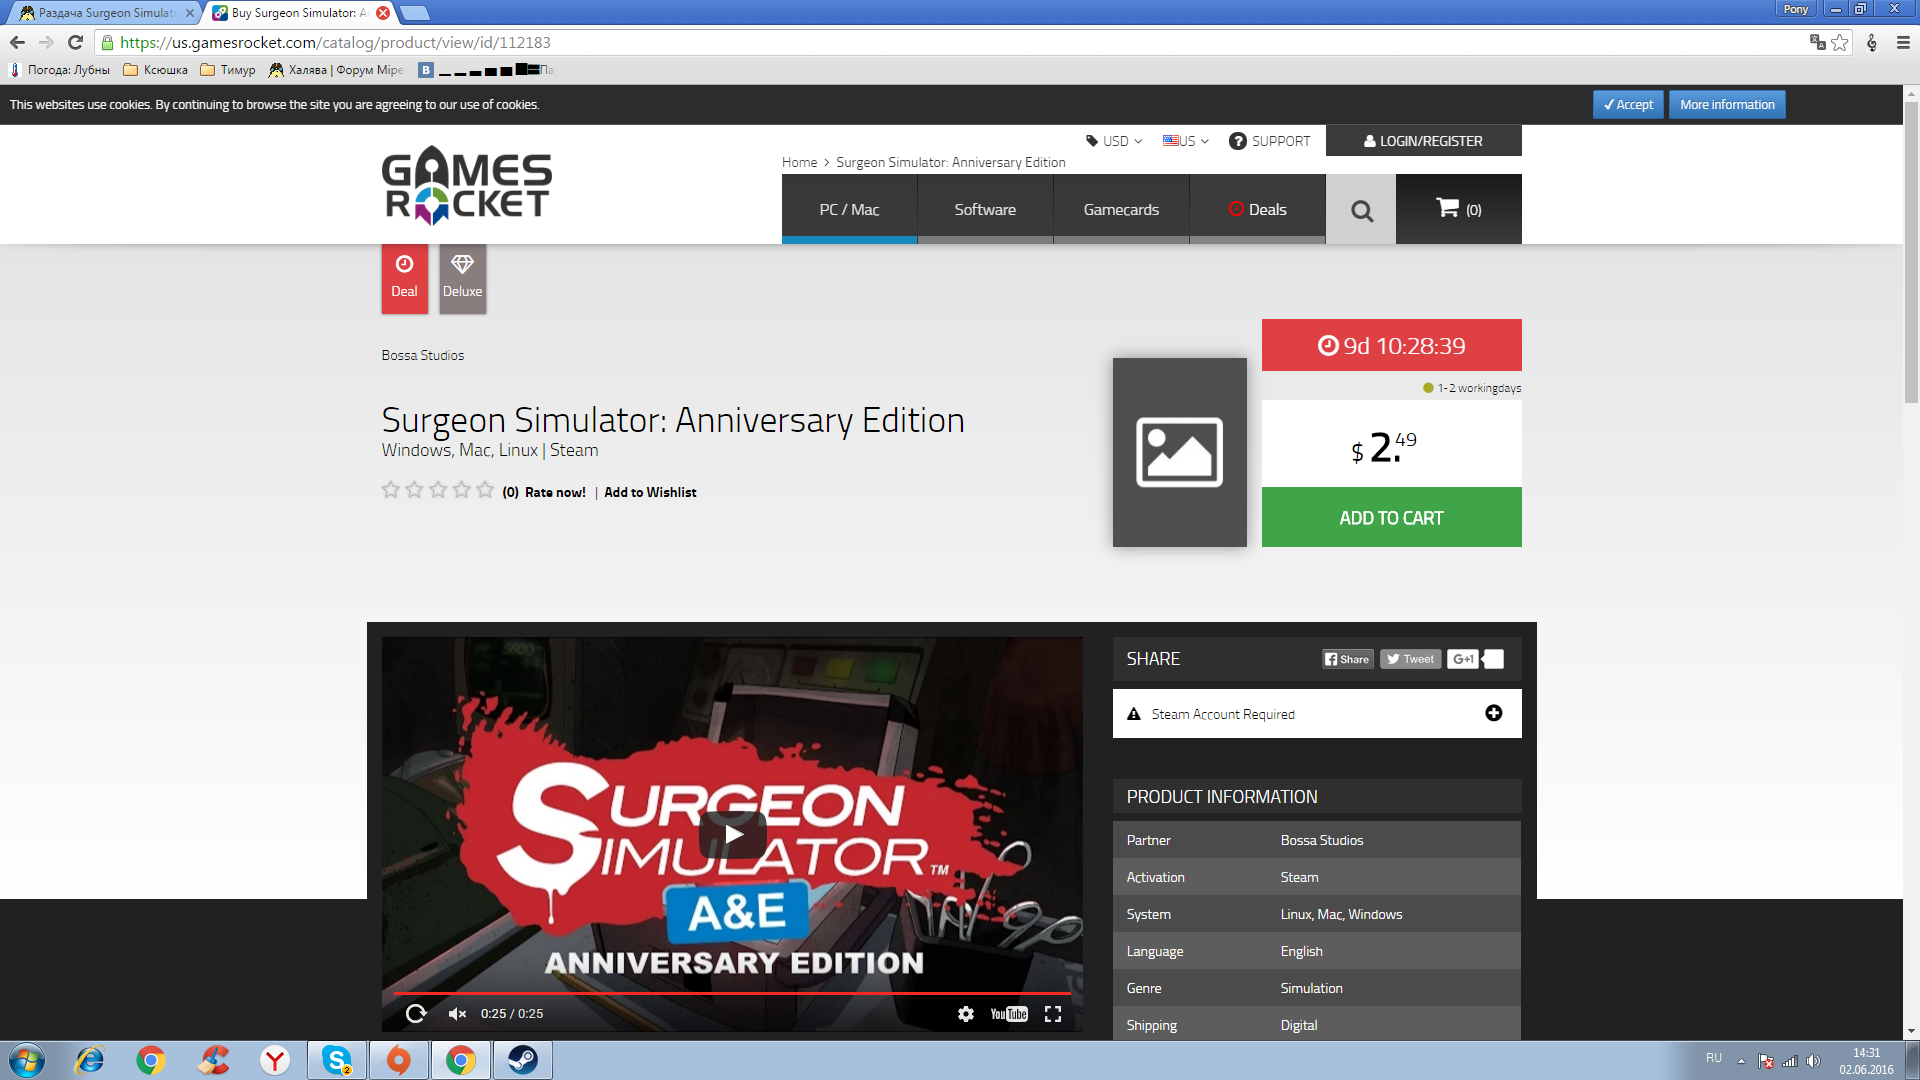The image size is (1920, 1080).
Task: Click the Home breadcrumb link
Action: pos(799,162)
